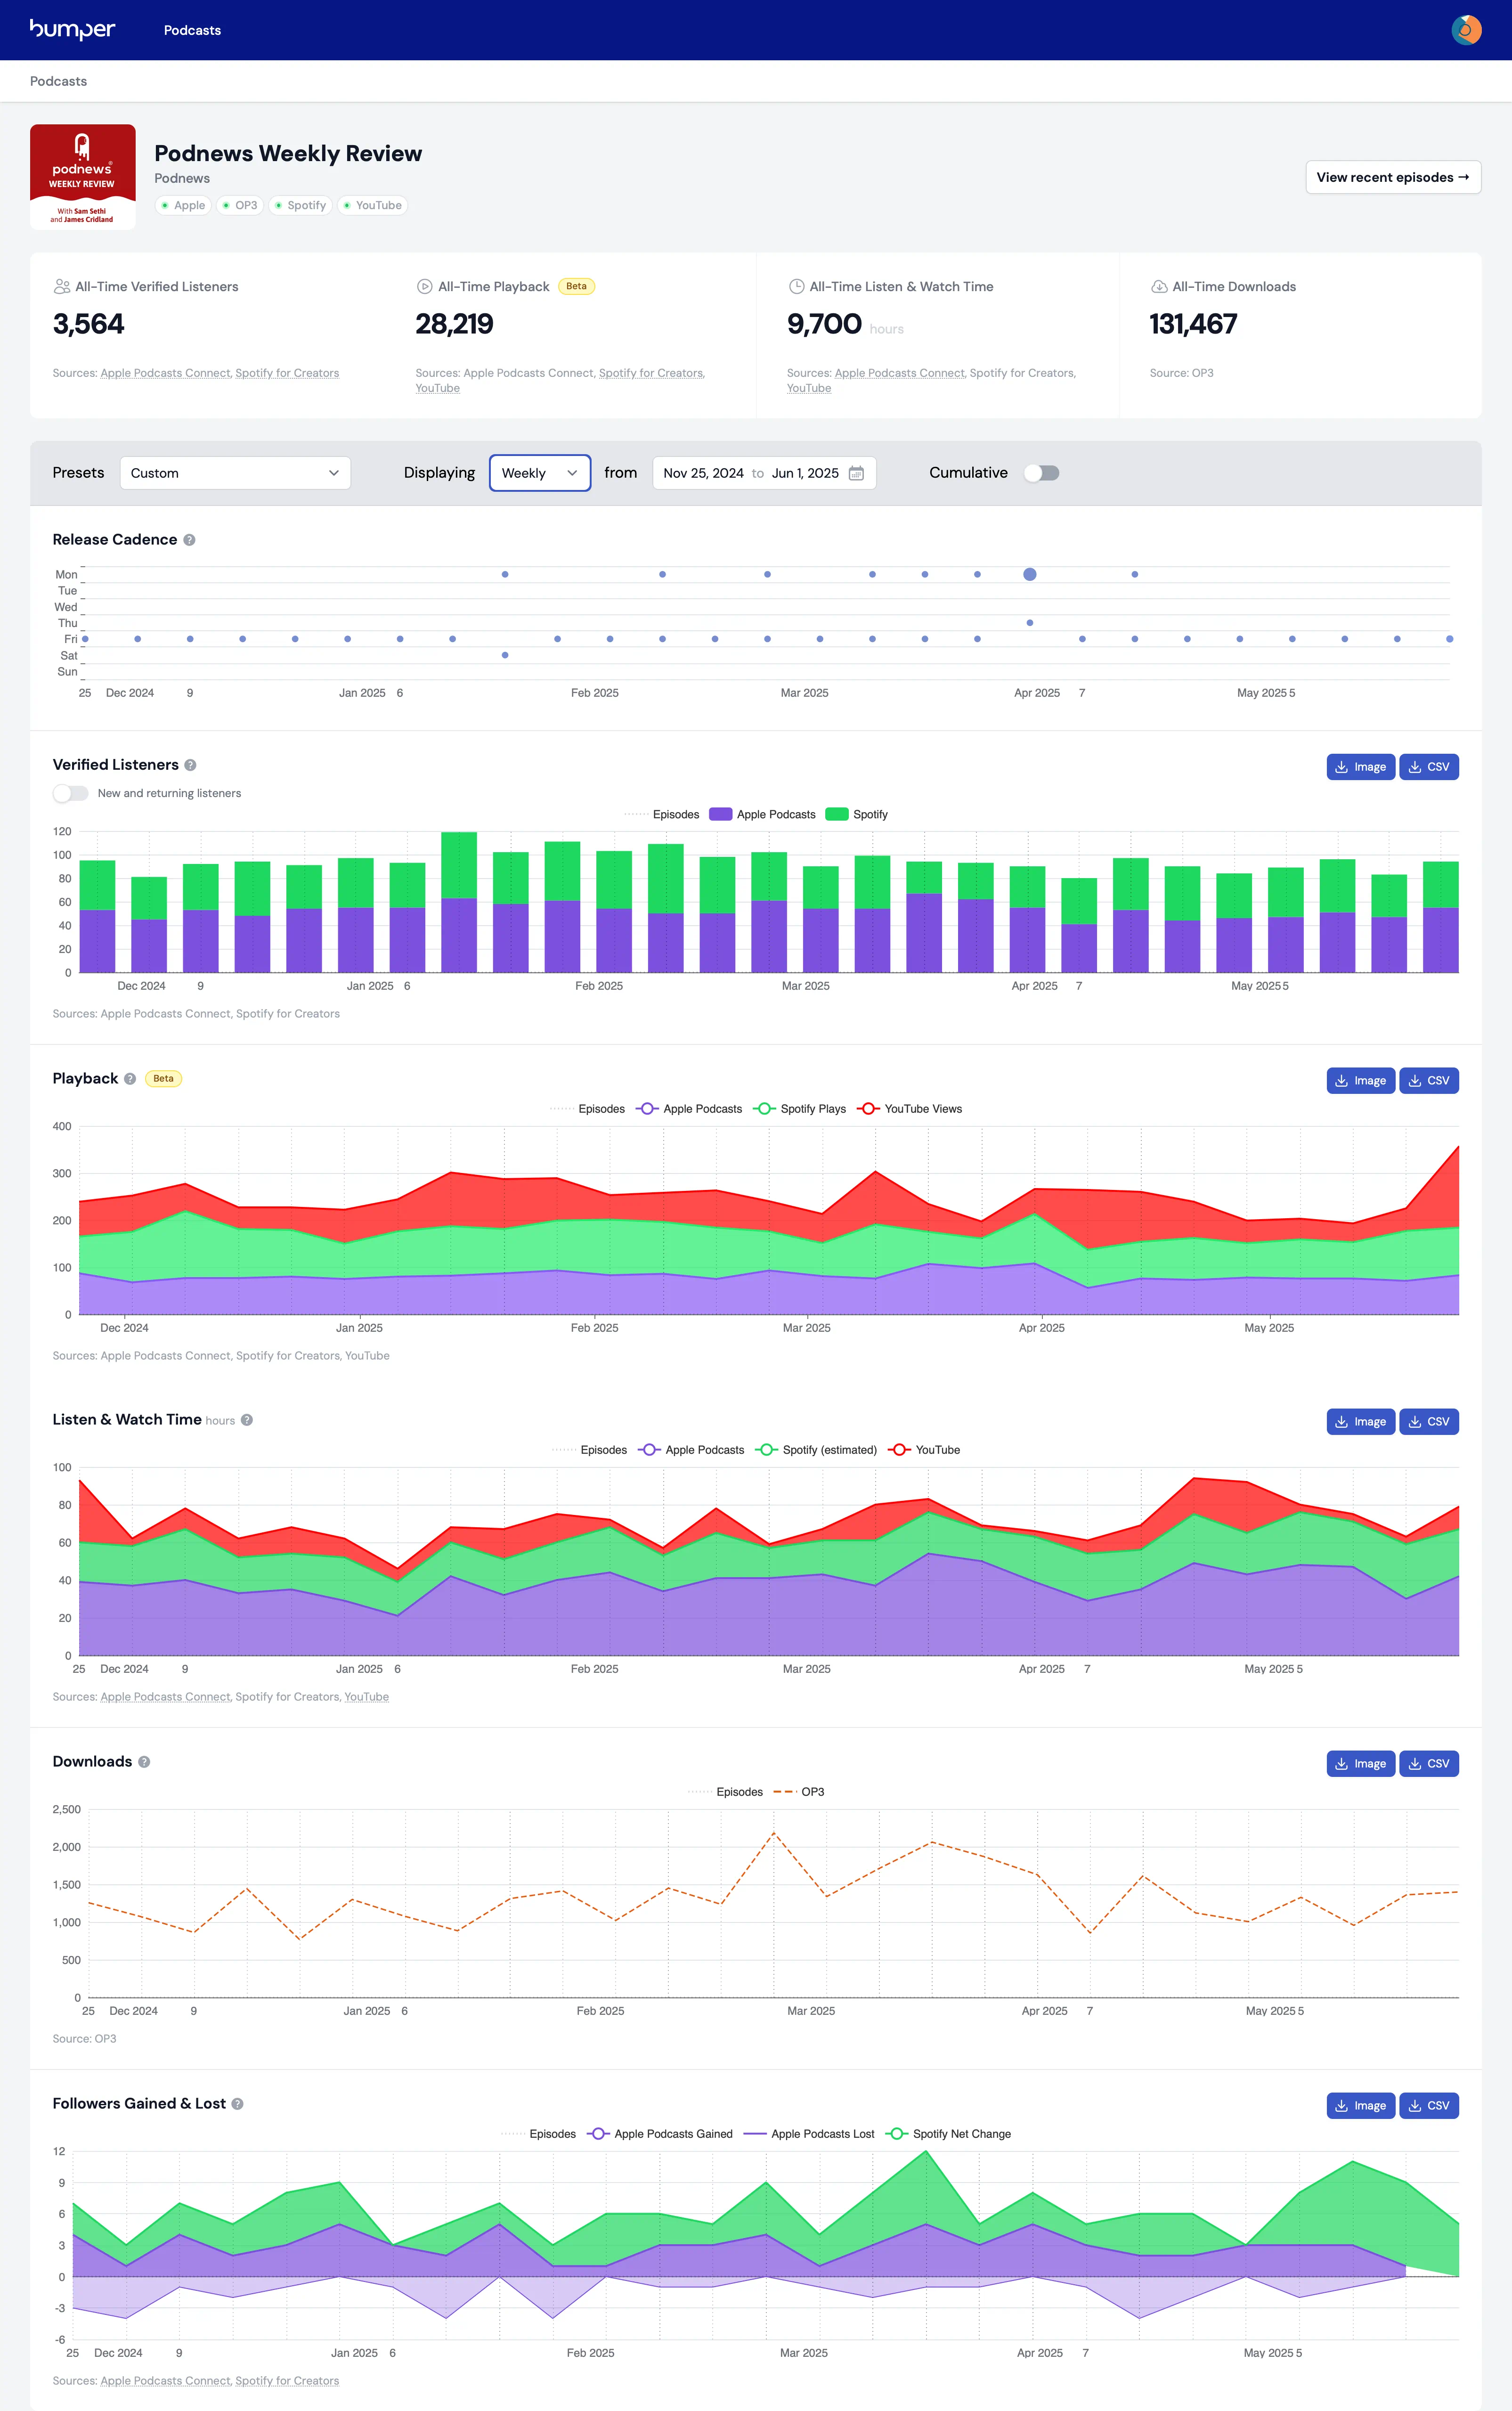
Task: Toggle Apple Podcasts series in Verified Listeners legend
Action: coord(762,815)
